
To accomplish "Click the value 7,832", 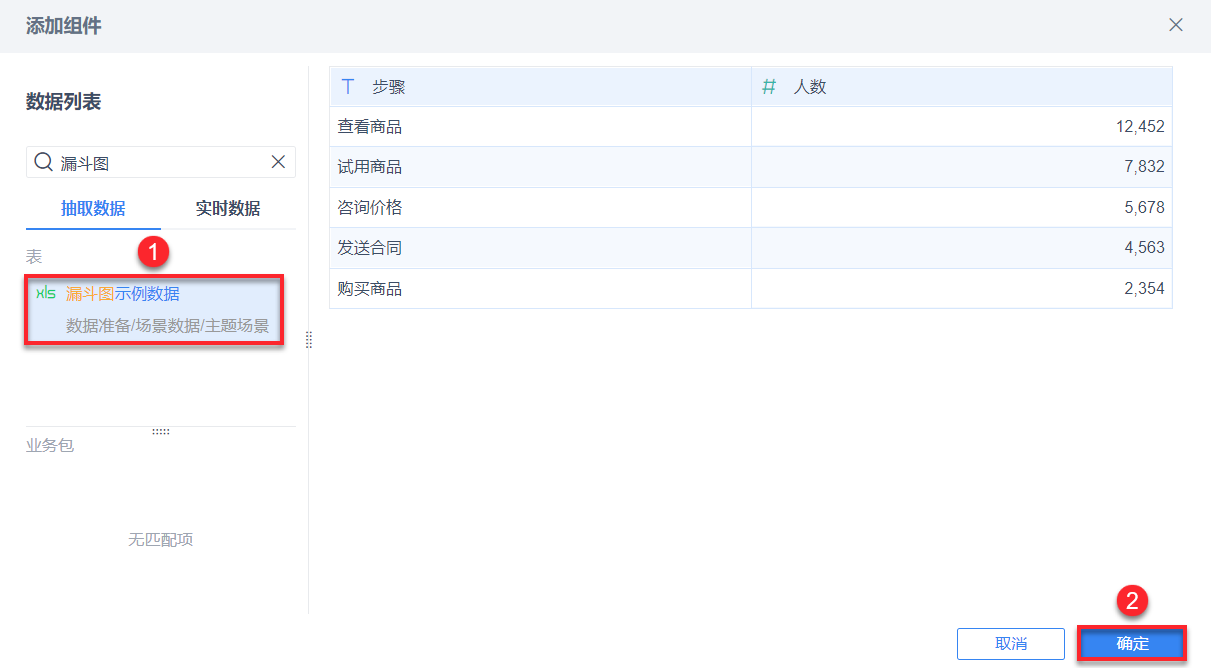I will click(1144, 167).
